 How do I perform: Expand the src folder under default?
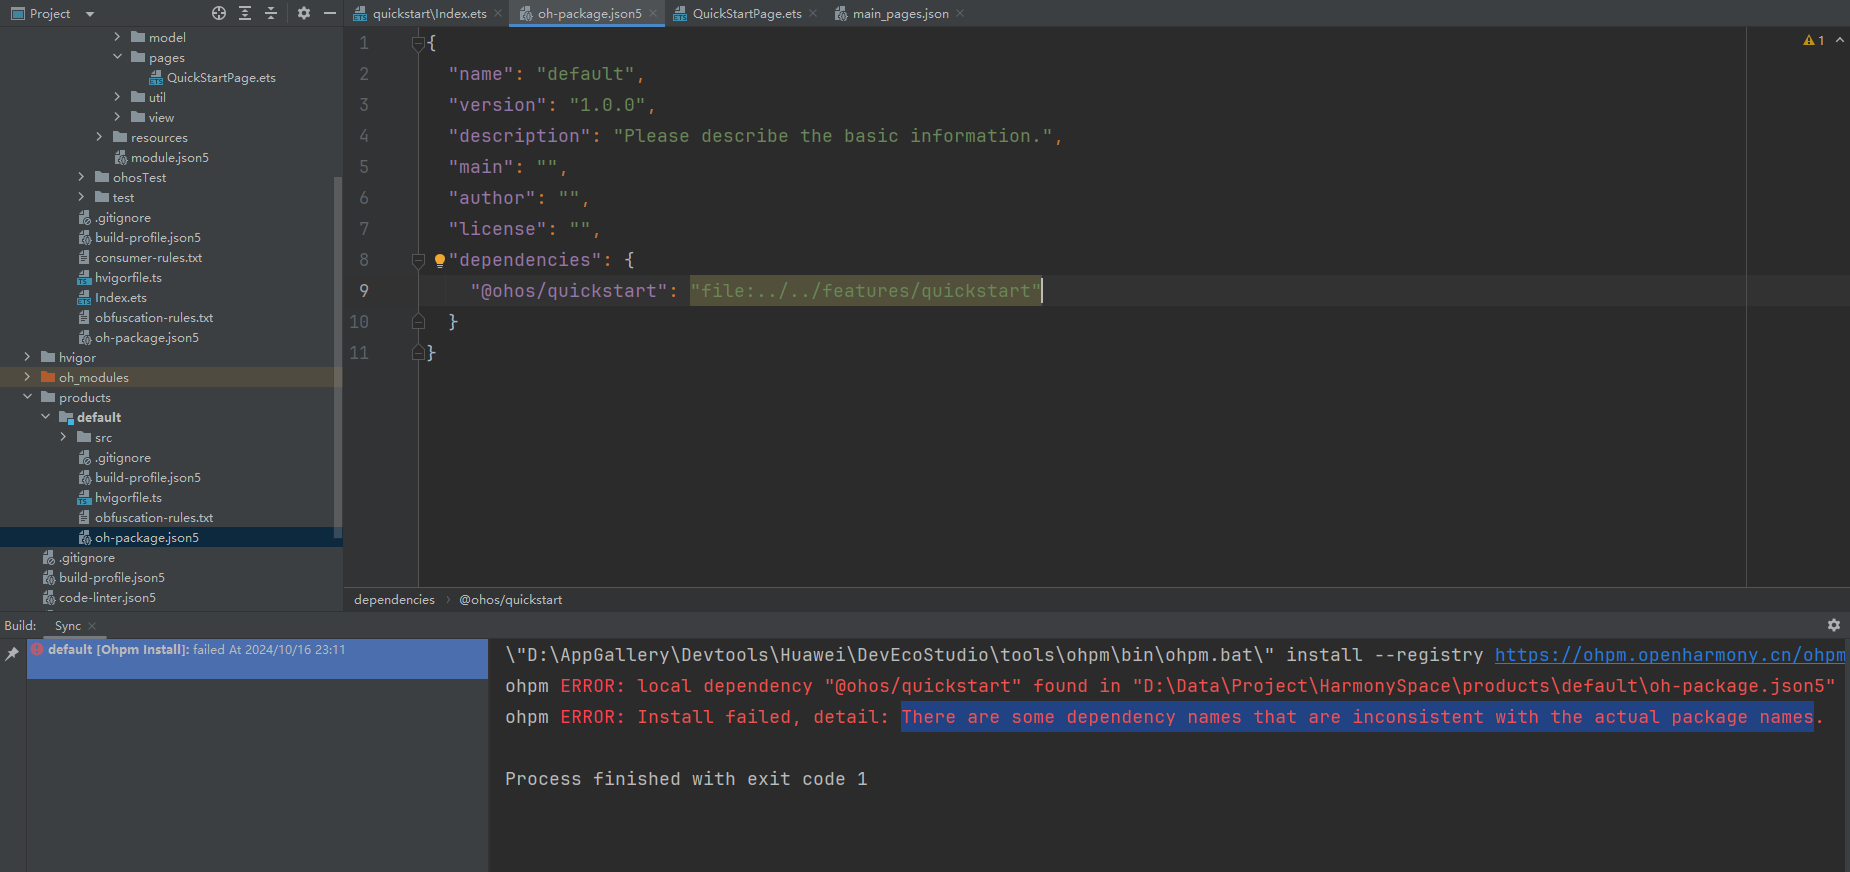pos(63,437)
